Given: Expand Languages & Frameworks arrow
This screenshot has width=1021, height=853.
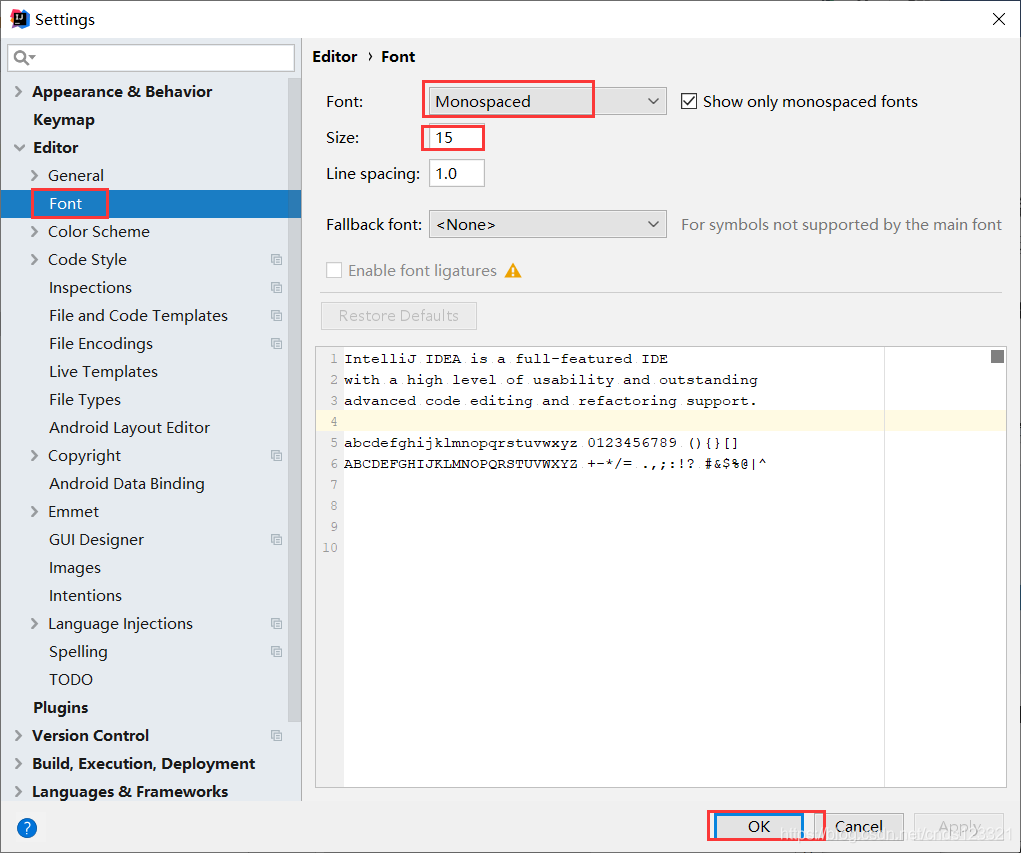Looking at the screenshot, I should (18, 791).
